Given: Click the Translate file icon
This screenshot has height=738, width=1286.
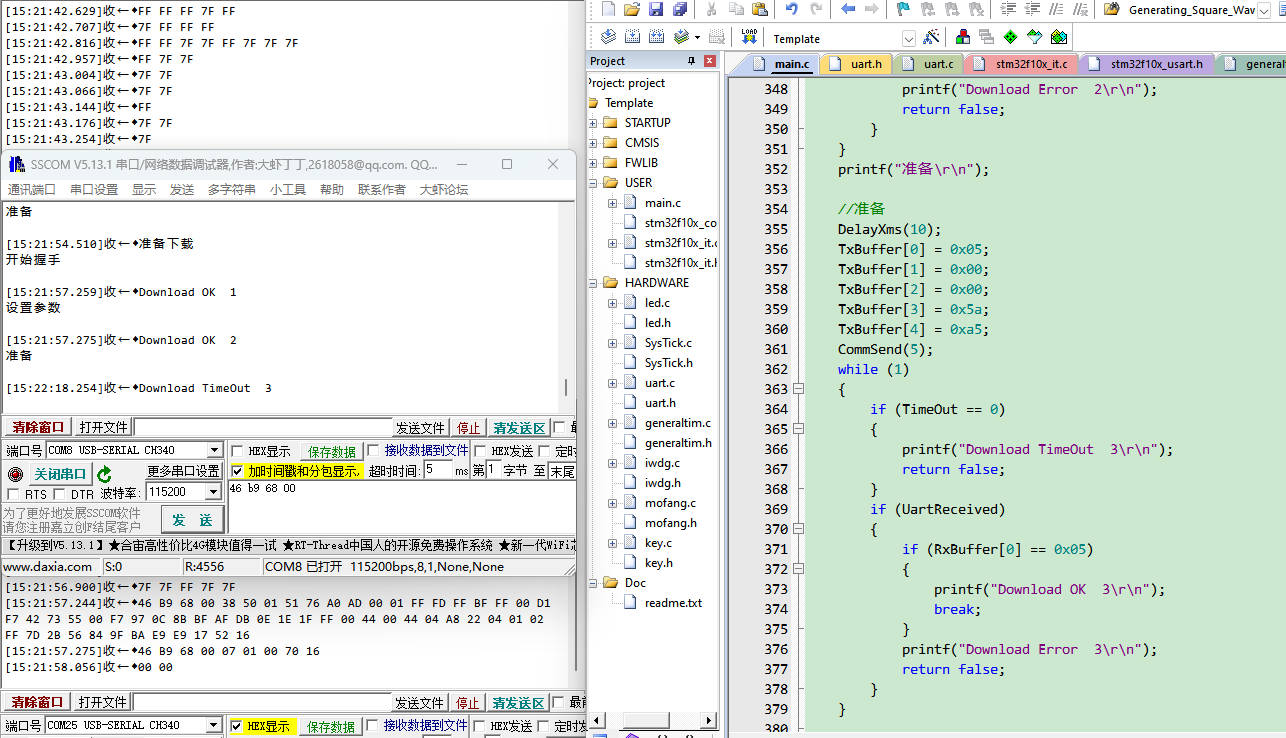Looking at the screenshot, I should [x=608, y=37].
